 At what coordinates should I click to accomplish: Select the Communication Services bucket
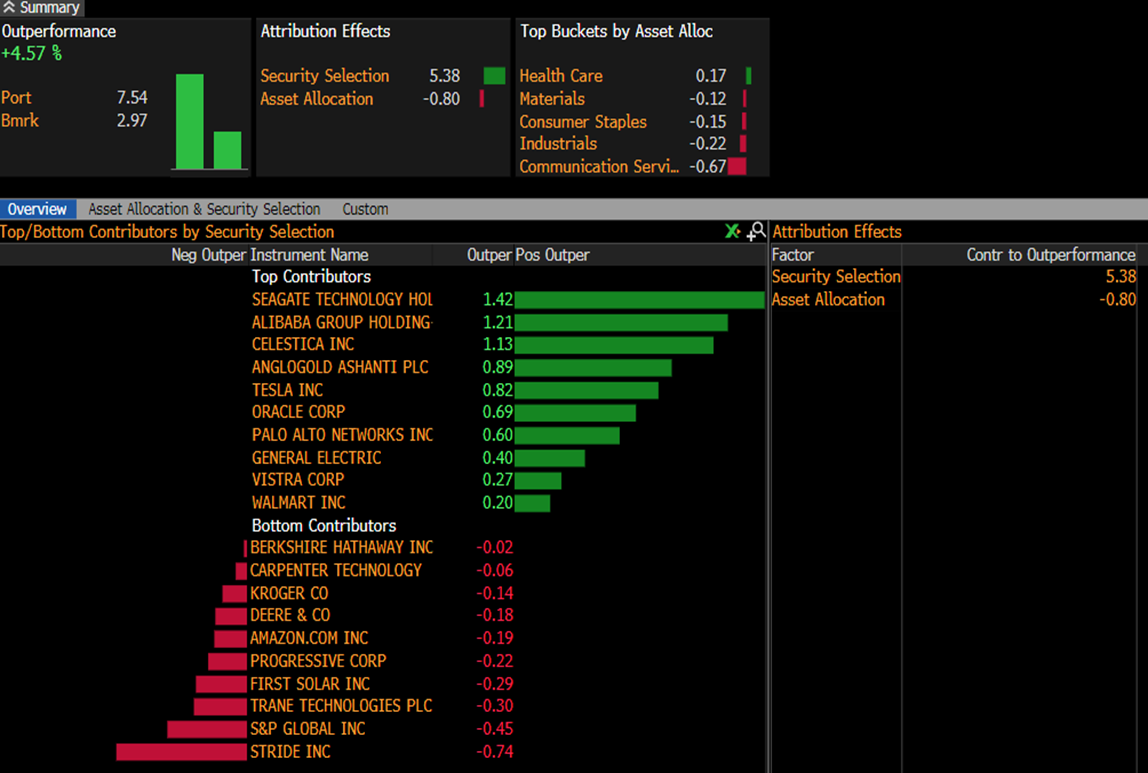click(x=598, y=167)
